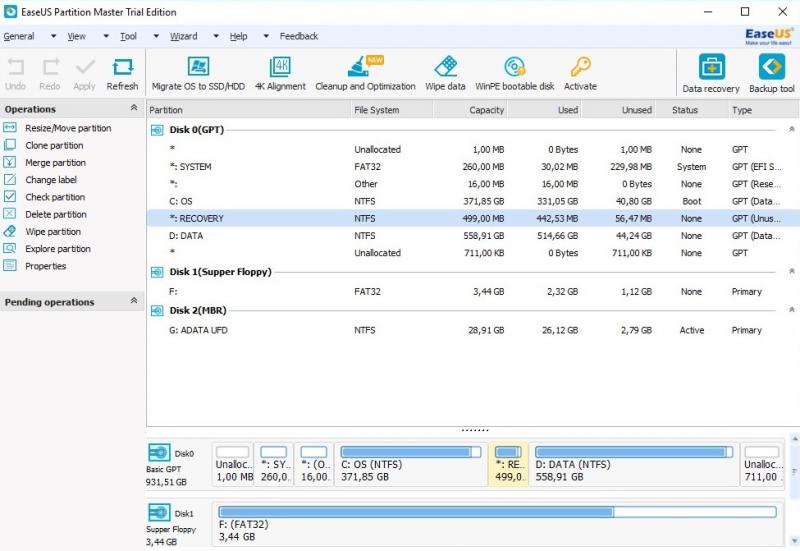The image size is (800, 551).
Task: Select the *: RECOVERY partition row
Action: pos(473,218)
